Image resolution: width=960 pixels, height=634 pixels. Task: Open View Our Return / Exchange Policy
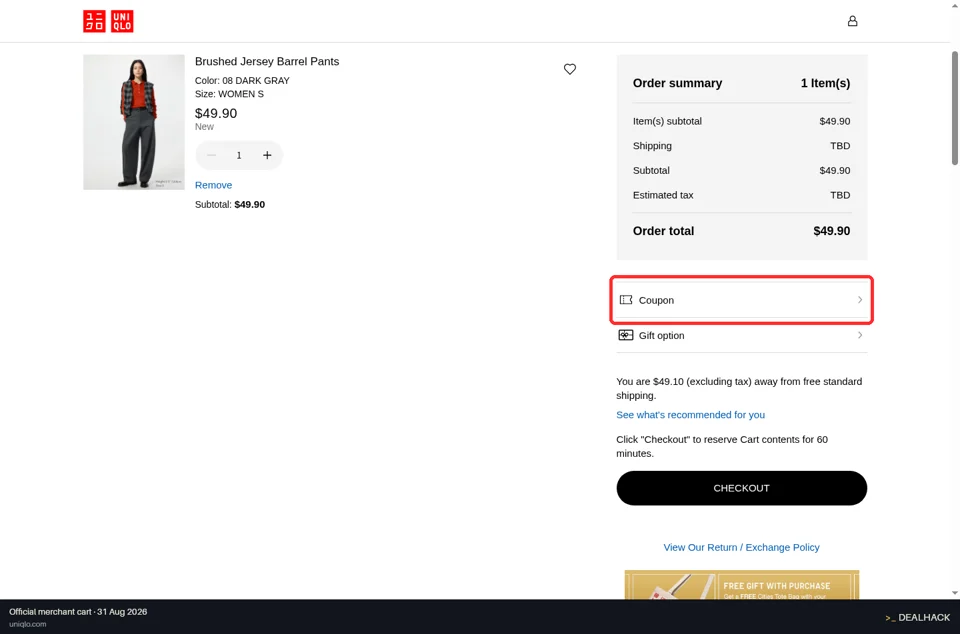[741, 547]
